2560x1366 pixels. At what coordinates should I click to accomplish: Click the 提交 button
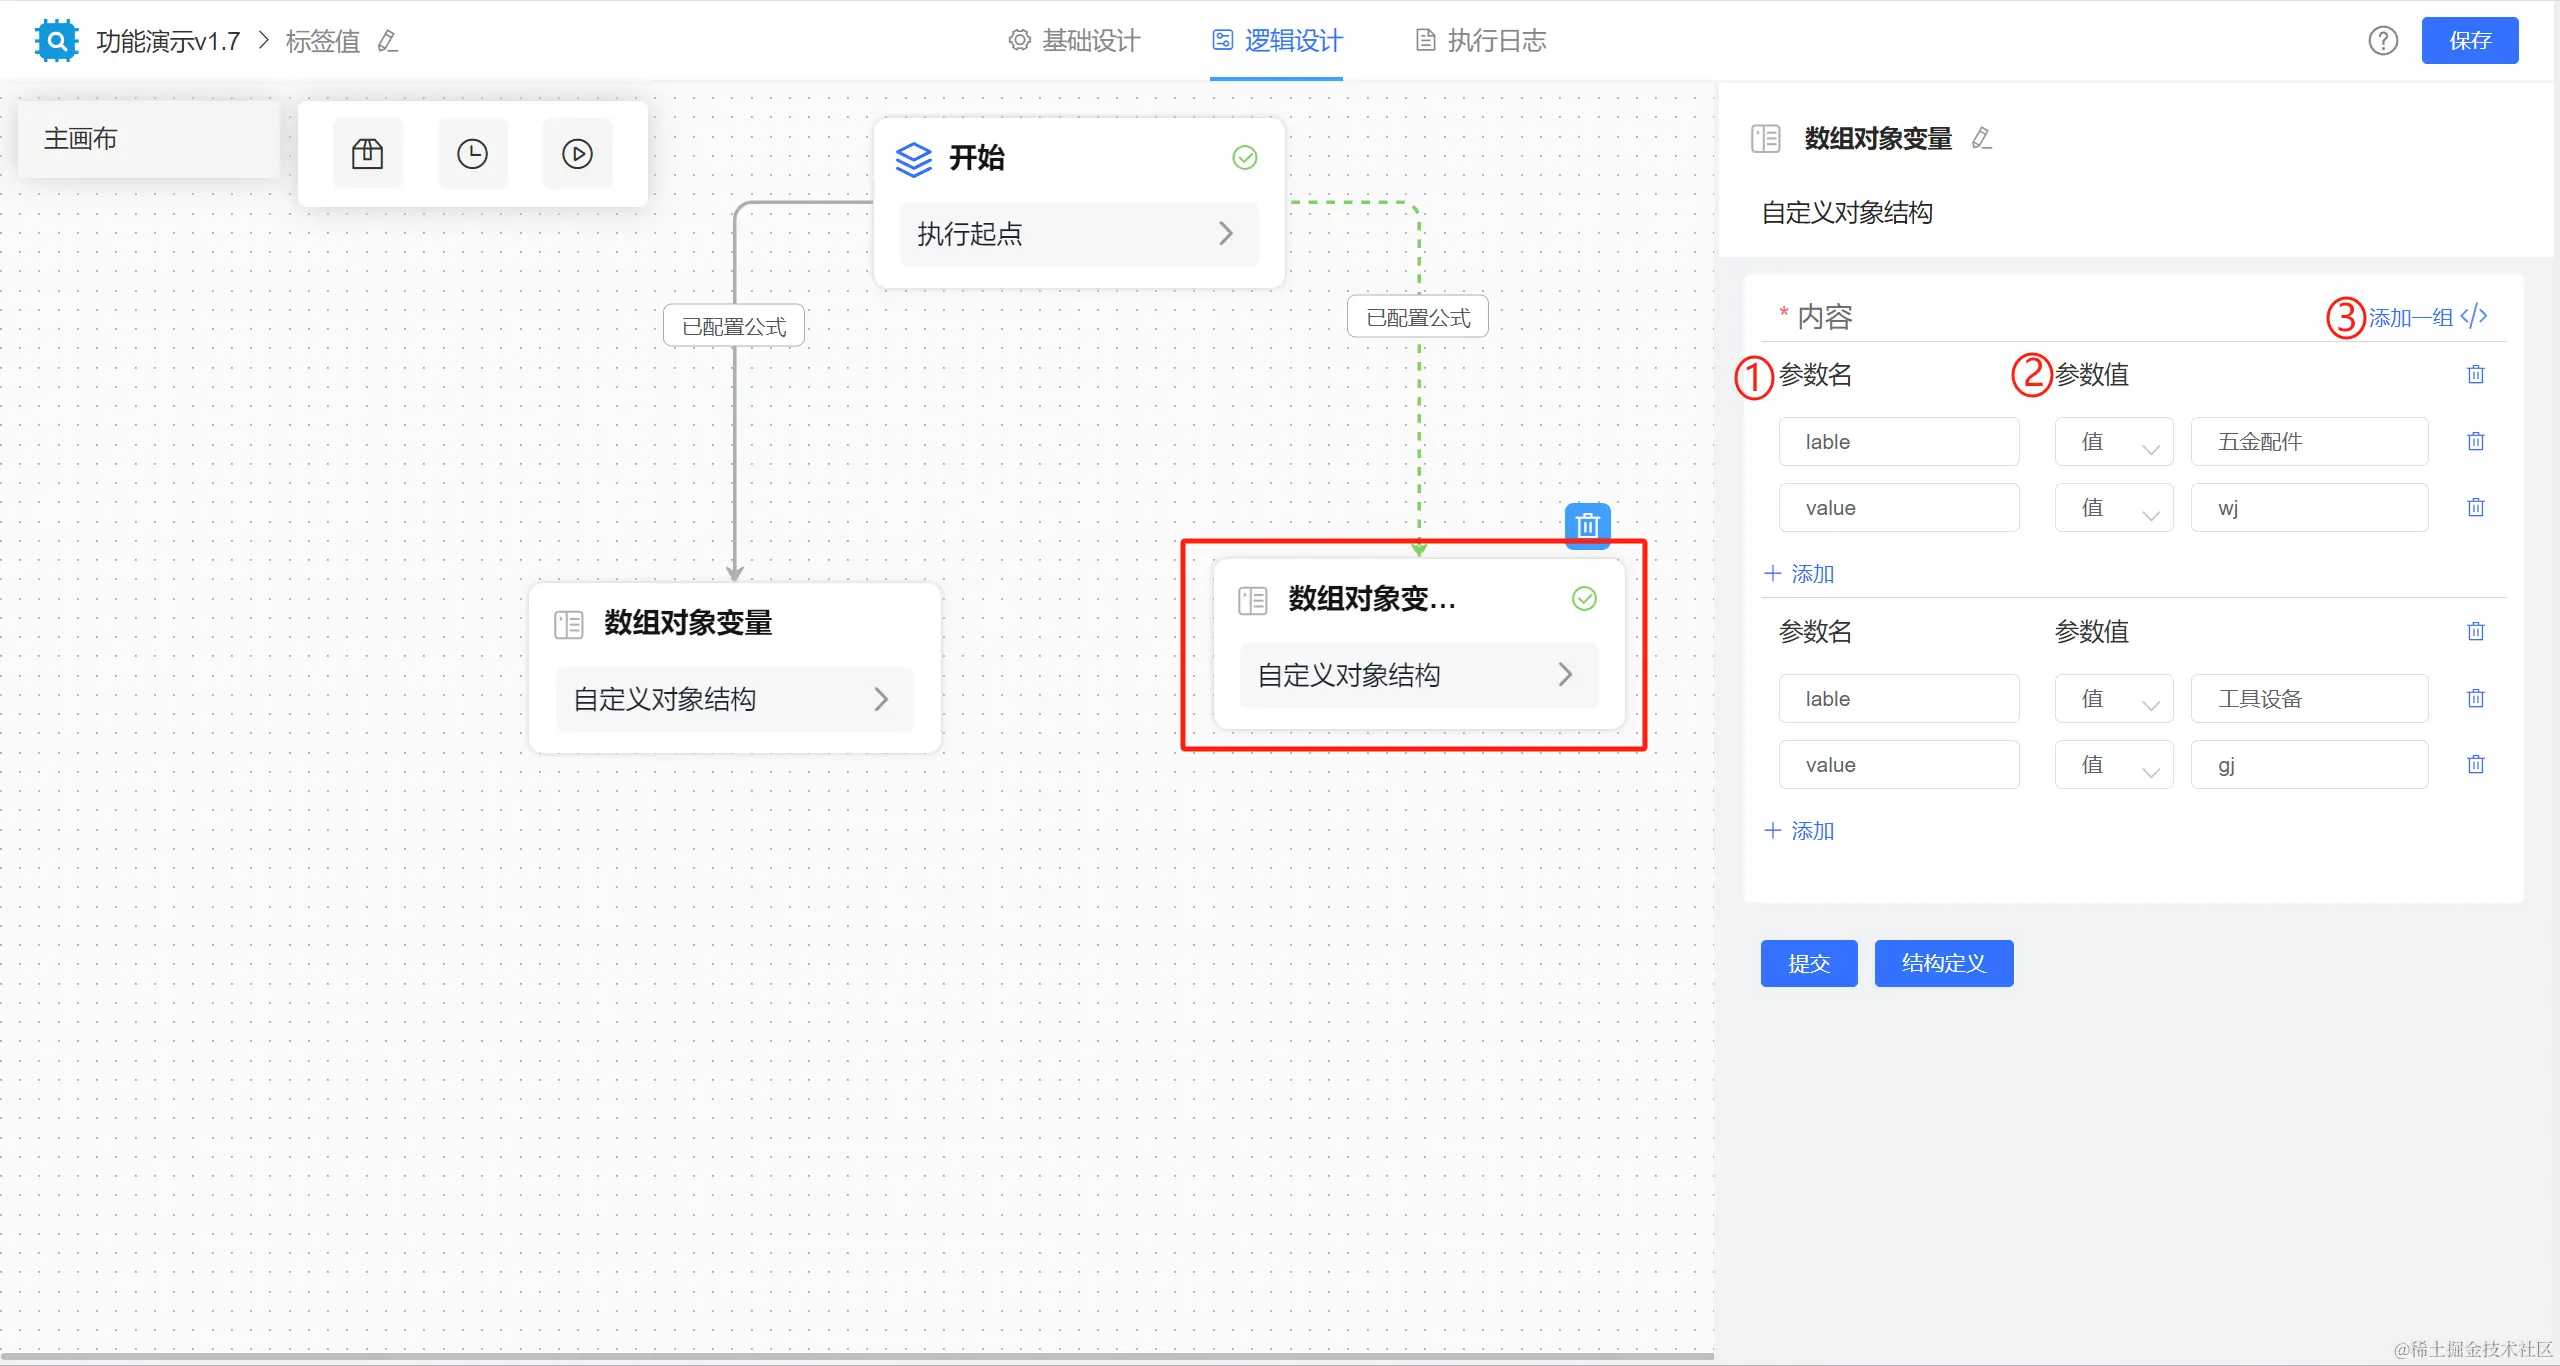1808,963
